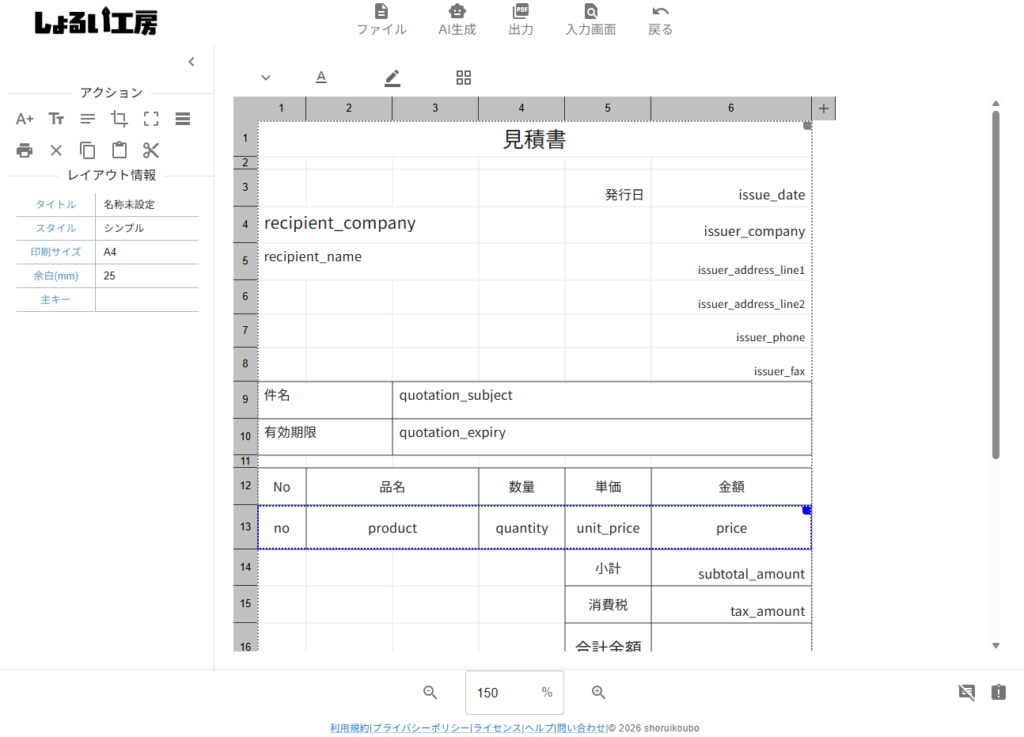The image size is (1024, 737).
Task: Collapse the left side panel
Action: click(191, 62)
